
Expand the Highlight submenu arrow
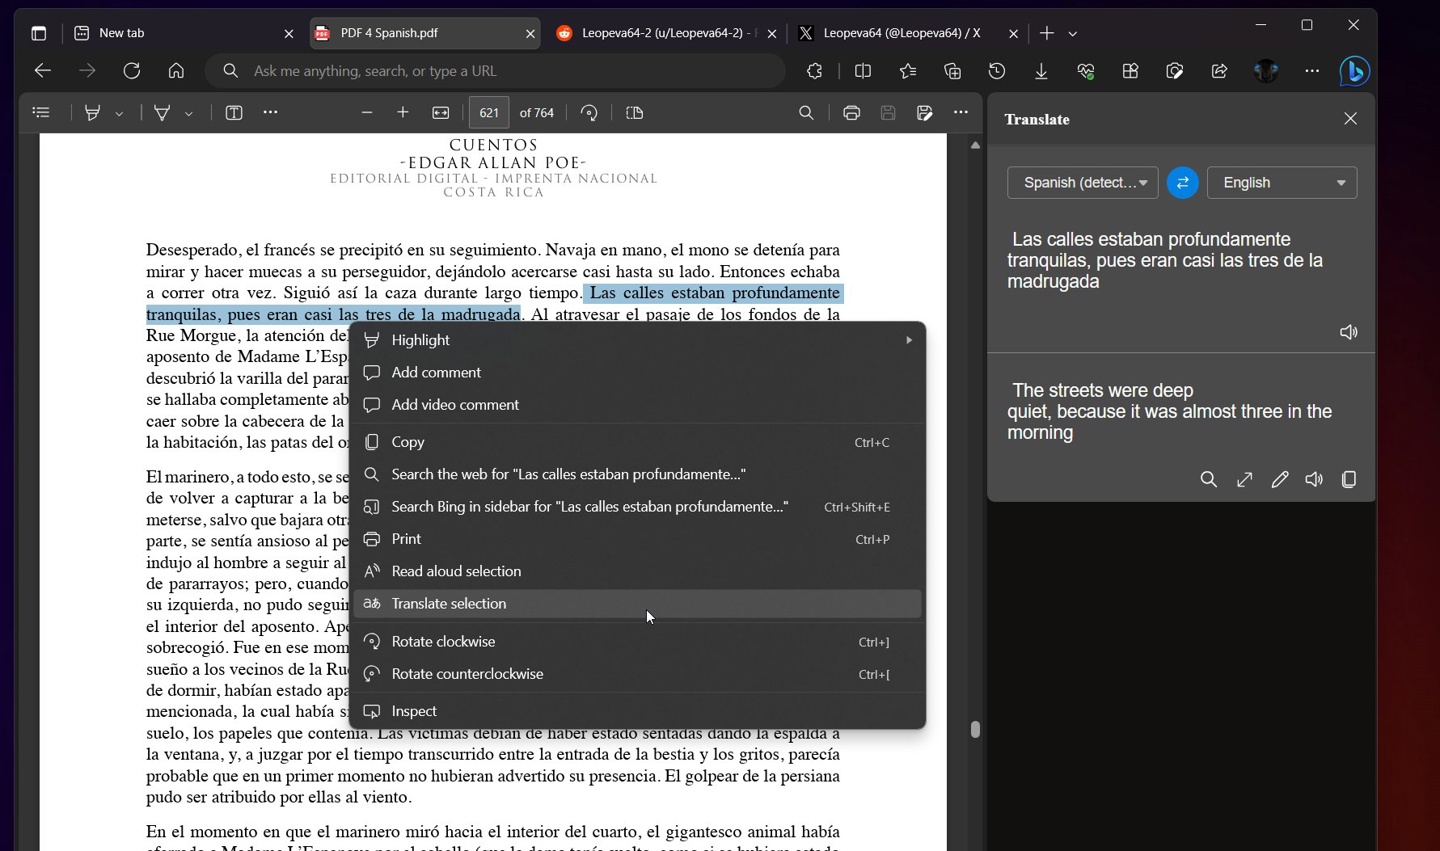(x=909, y=340)
